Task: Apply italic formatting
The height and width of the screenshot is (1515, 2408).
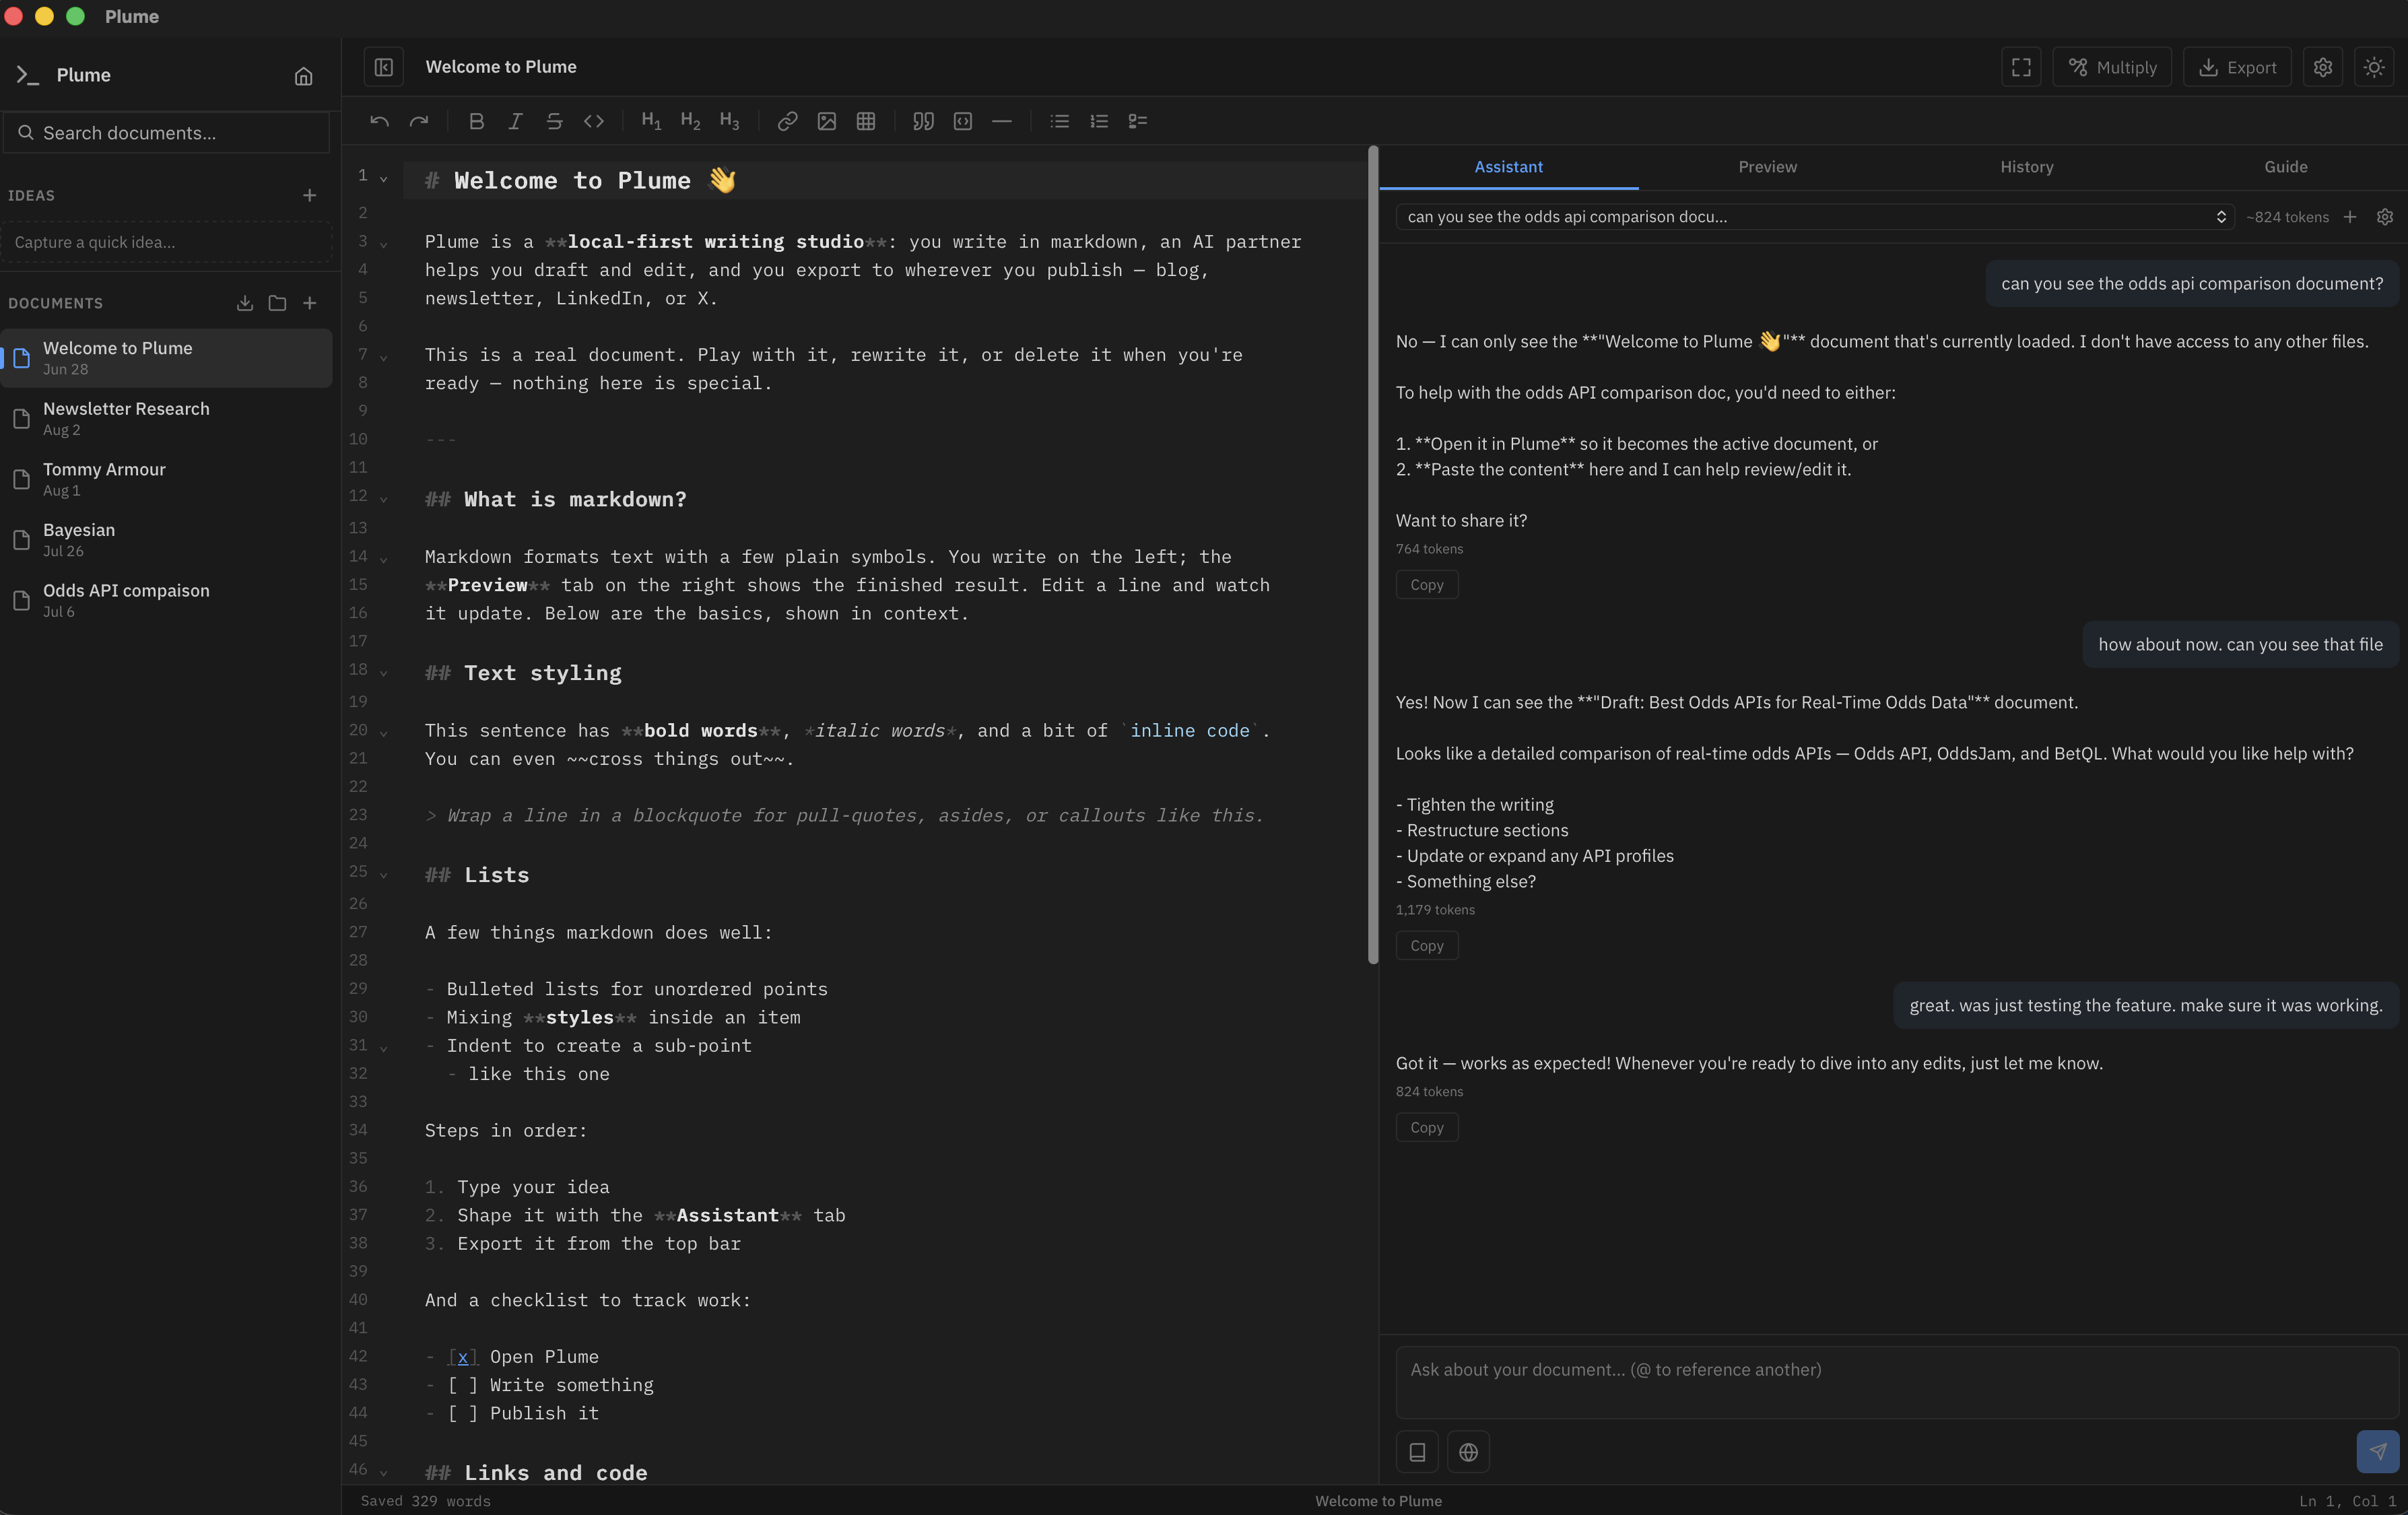Action: (515, 121)
